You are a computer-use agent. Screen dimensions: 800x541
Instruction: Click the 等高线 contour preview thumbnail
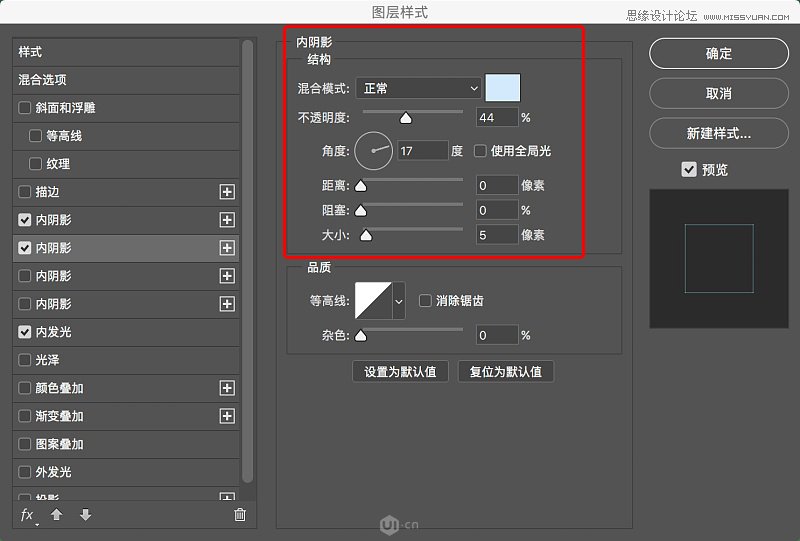(373, 301)
